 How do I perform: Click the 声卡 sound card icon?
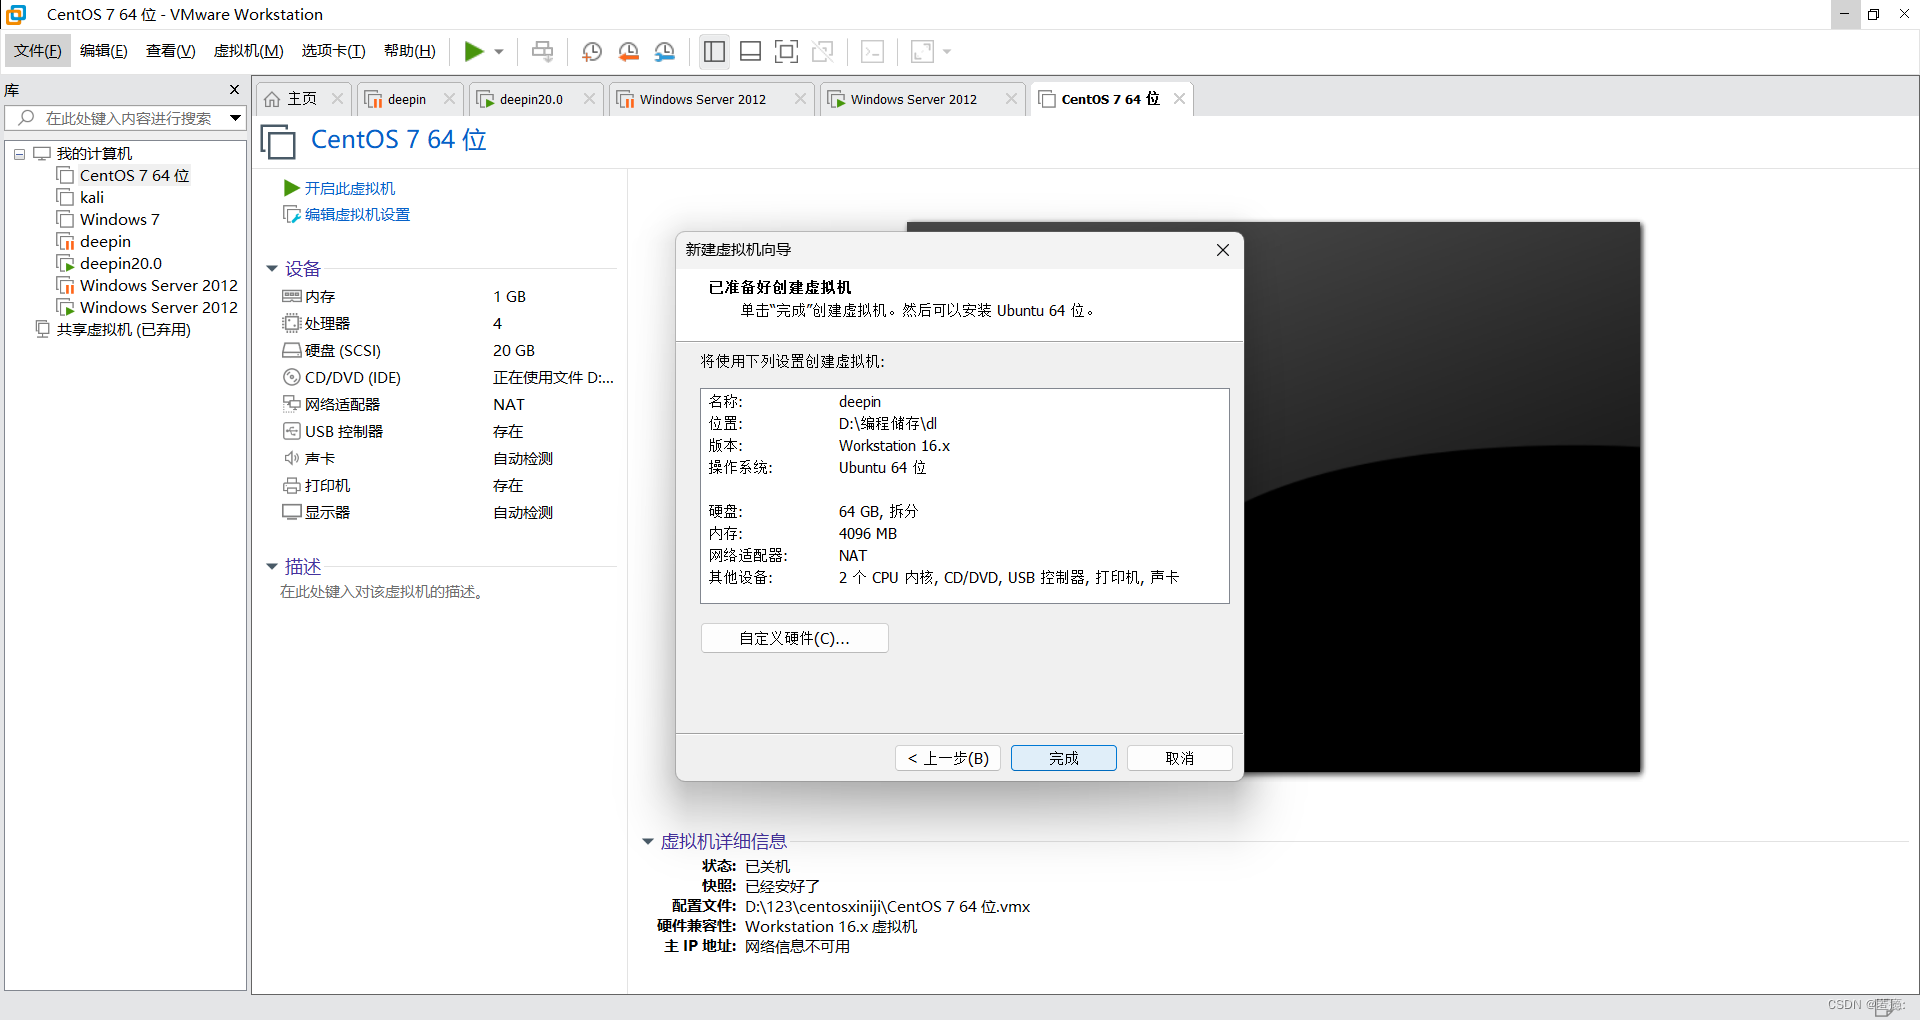pyautogui.click(x=292, y=458)
